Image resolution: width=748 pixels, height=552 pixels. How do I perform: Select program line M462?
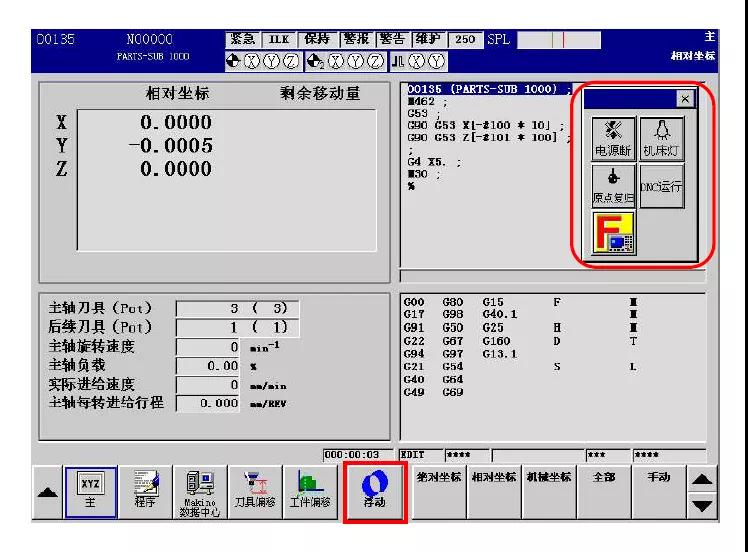pos(428,102)
